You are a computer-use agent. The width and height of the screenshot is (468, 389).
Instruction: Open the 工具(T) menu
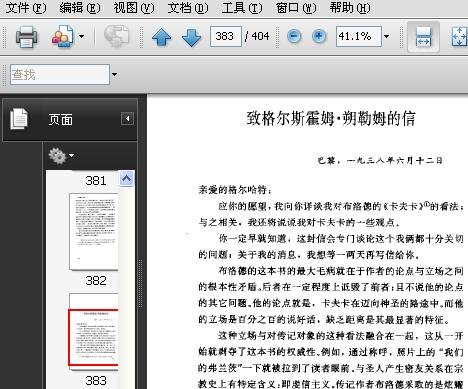[x=242, y=7]
